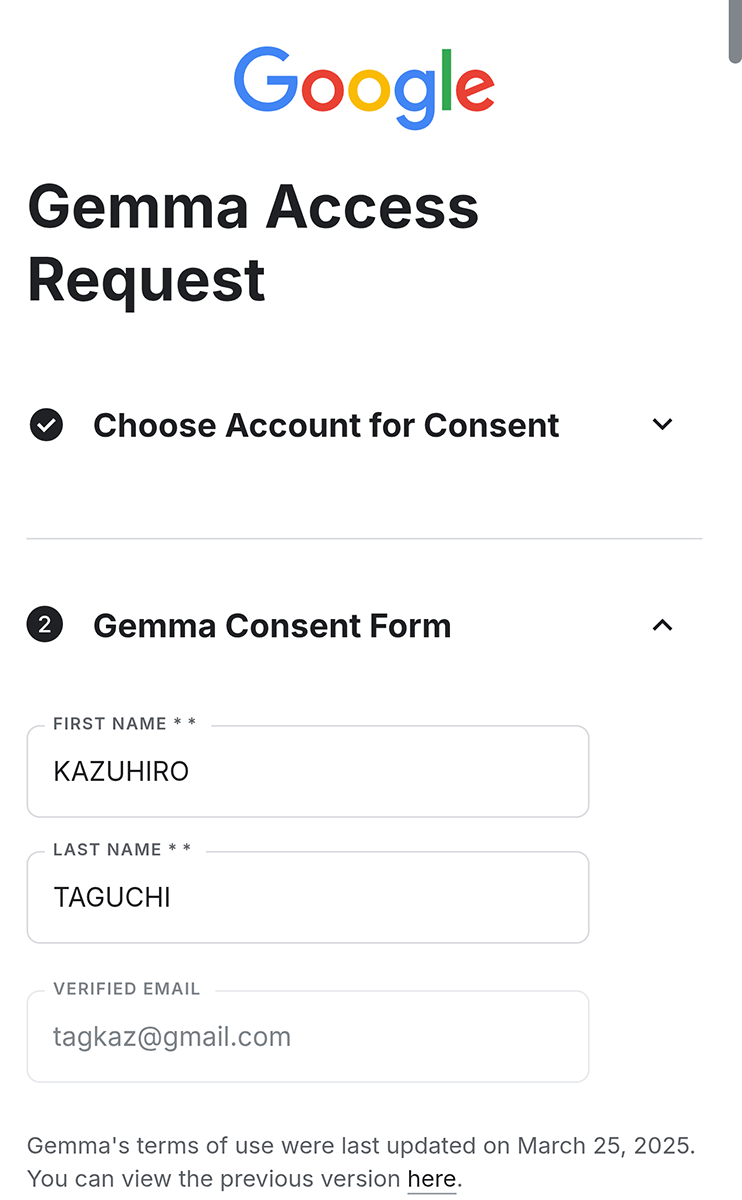Screen dimensions: 742x1200
Task: Click the horizontal divider between sections
Action: (x=364, y=539)
